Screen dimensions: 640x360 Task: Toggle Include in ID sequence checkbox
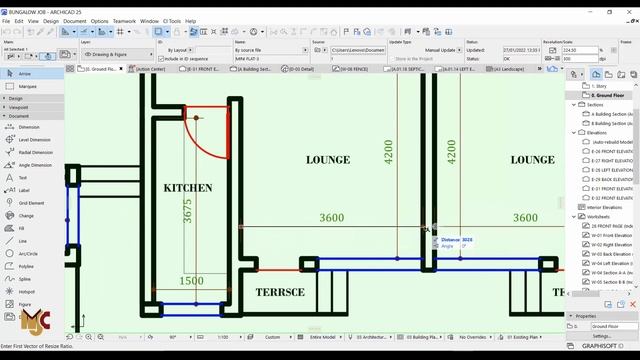click(x=161, y=59)
